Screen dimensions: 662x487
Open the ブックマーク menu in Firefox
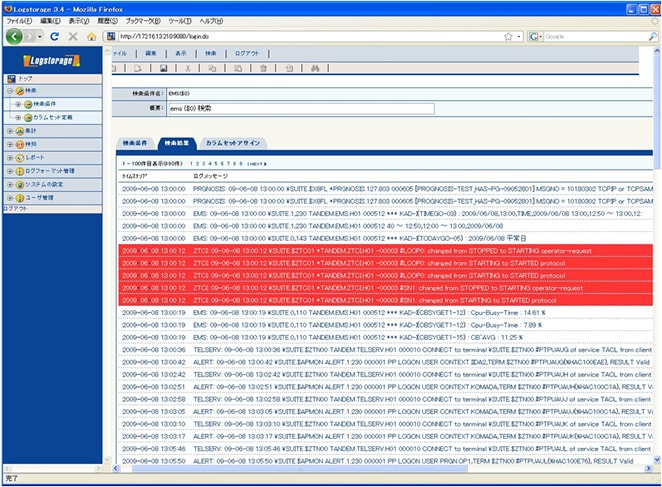click(143, 20)
